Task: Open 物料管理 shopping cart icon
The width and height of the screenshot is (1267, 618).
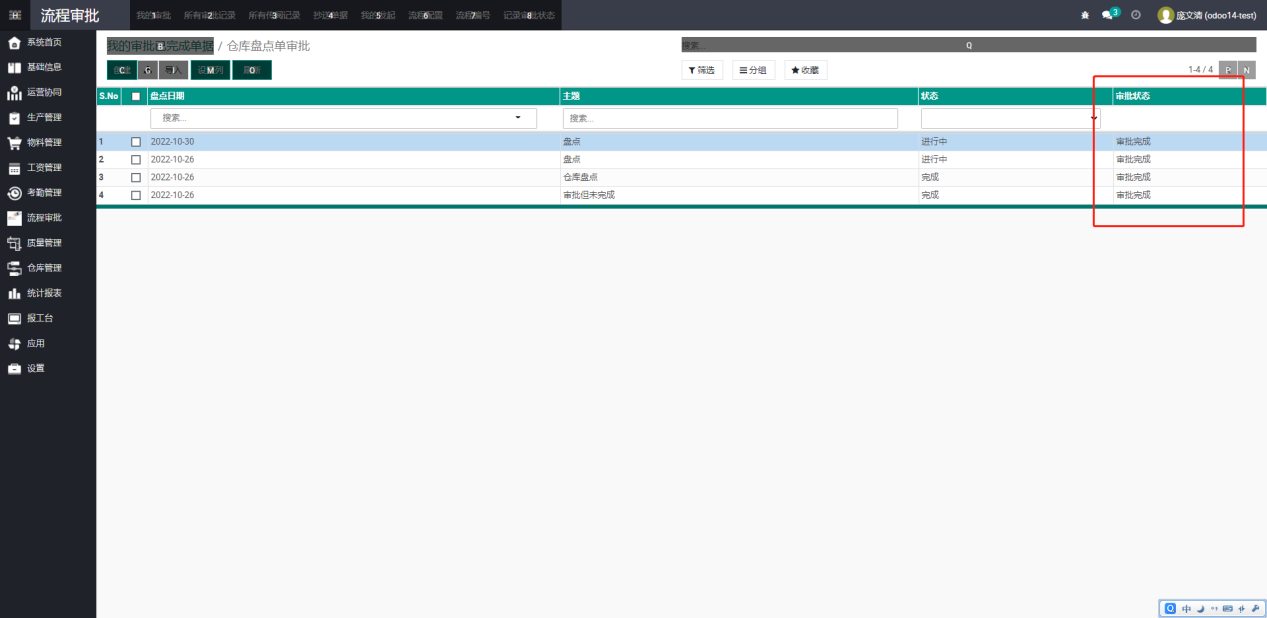Action: 15,143
